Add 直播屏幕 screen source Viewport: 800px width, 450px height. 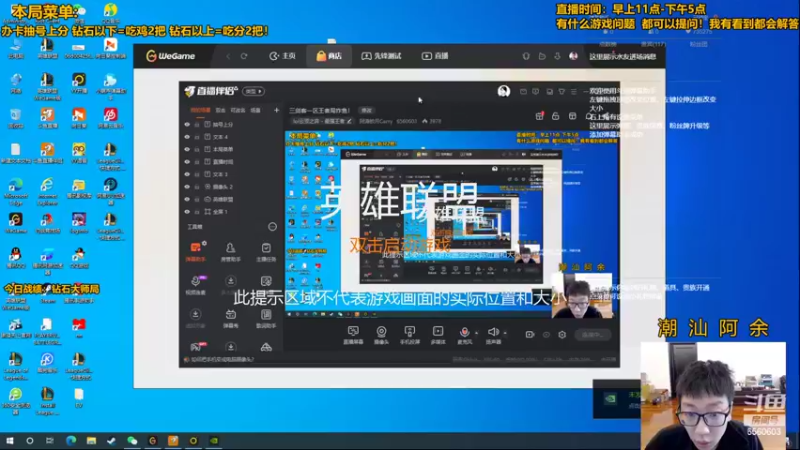click(x=353, y=335)
